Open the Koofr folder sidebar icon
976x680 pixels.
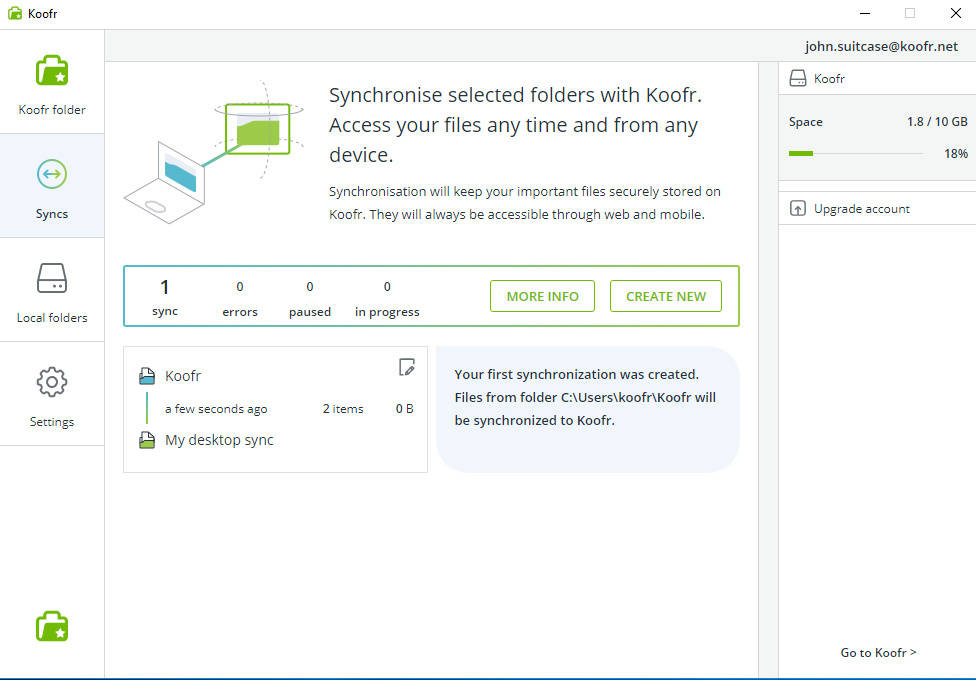[x=52, y=70]
